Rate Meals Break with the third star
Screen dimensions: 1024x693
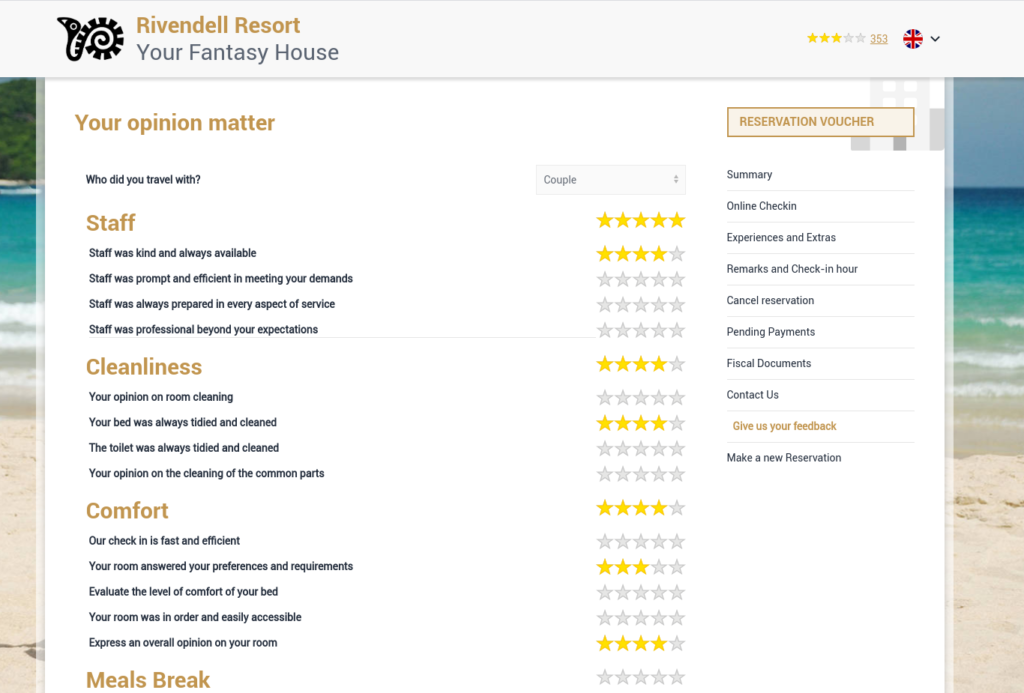point(641,677)
